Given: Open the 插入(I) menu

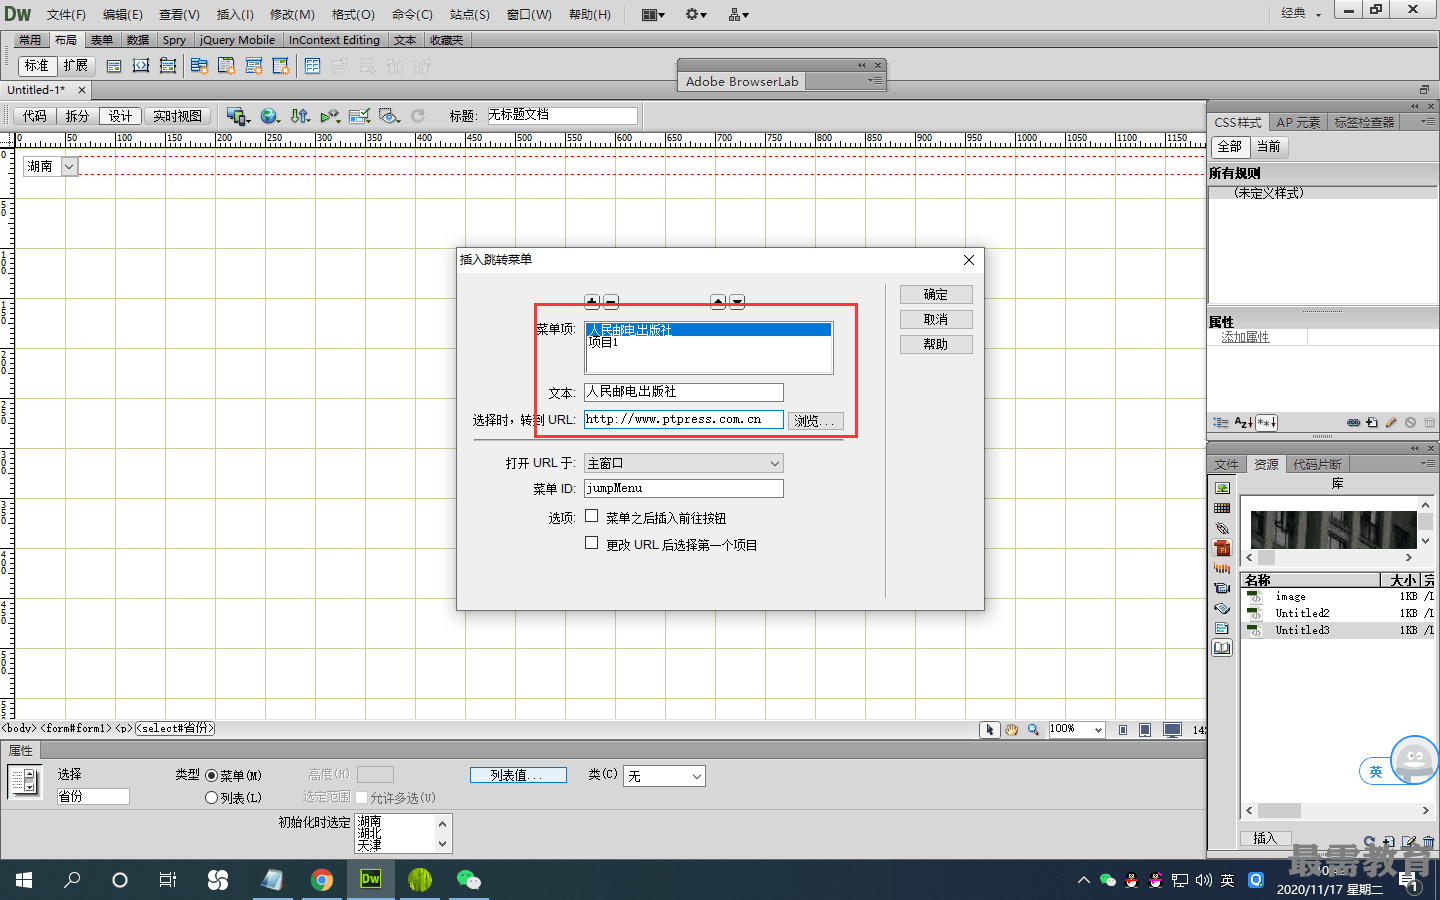Looking at the screenshot, I should point(235,14).
